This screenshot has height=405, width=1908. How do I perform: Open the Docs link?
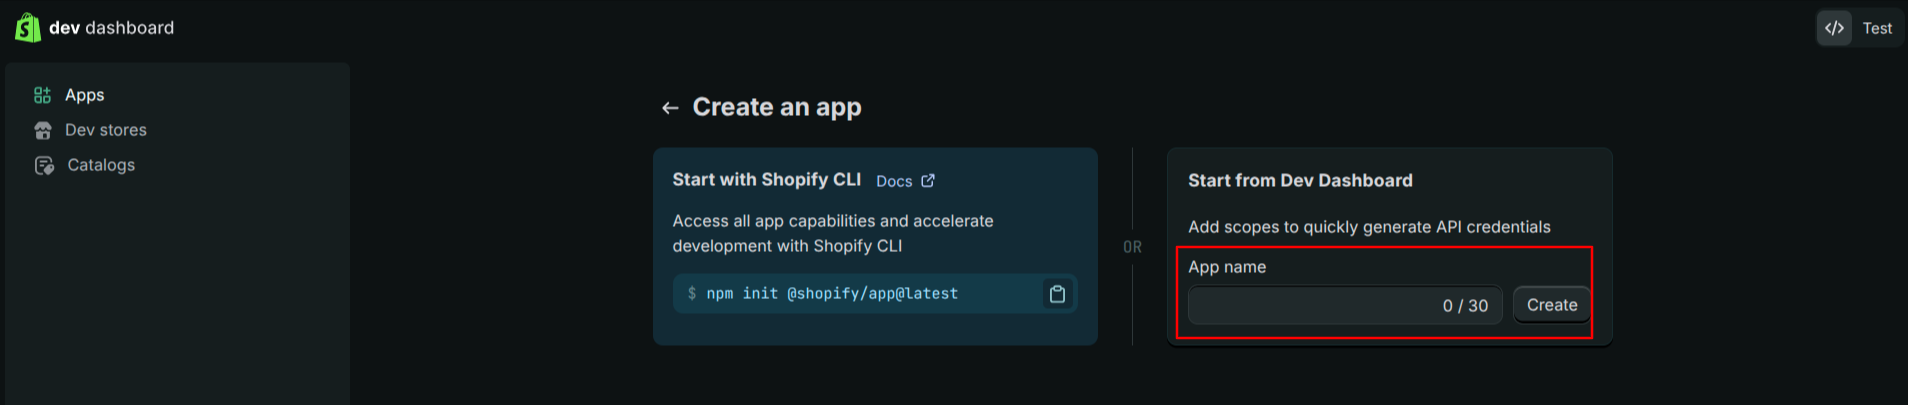click(x=894, y=181)
